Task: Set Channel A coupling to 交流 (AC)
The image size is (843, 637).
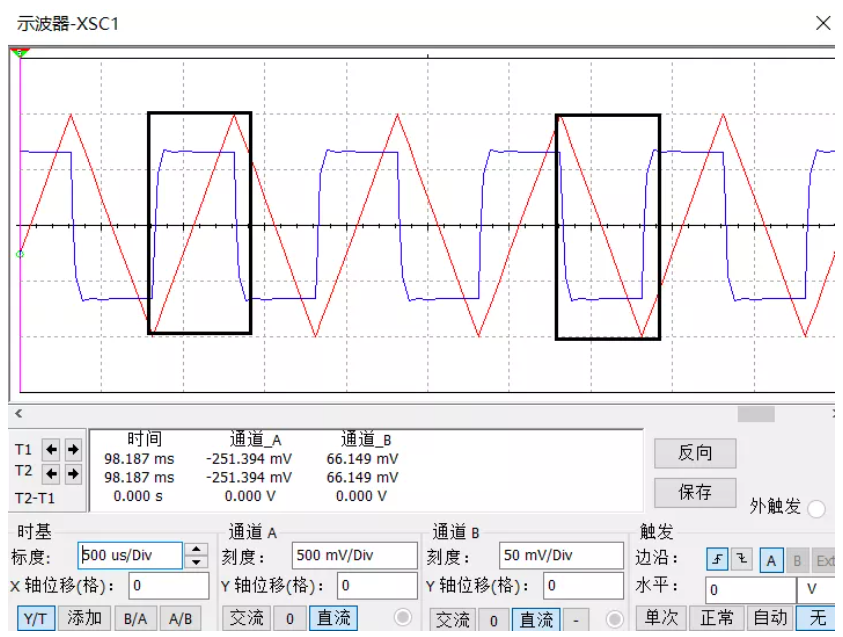Action: [246, 619]
